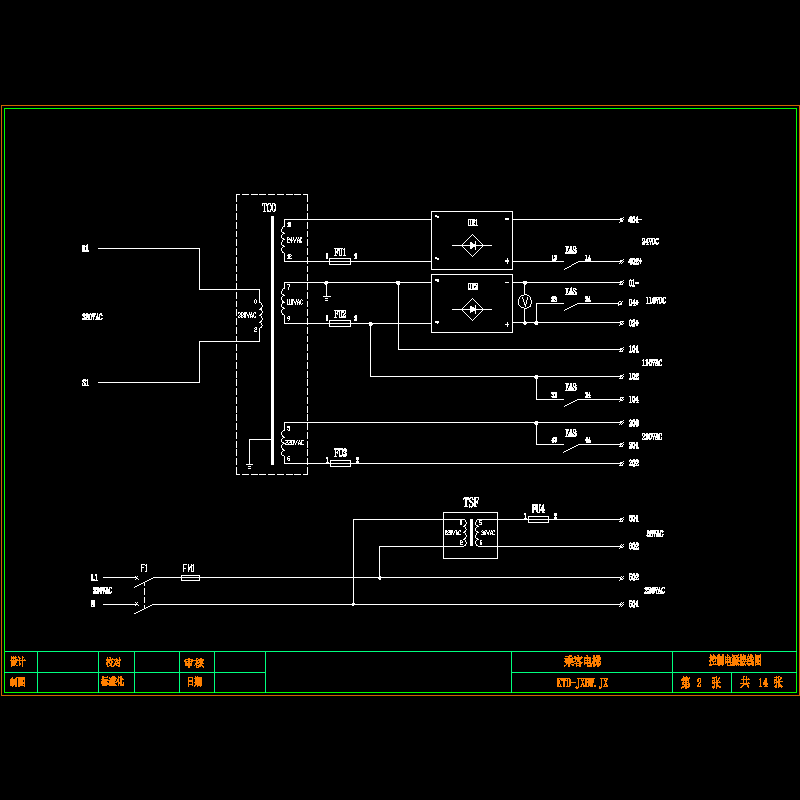Click the 设计 title block cell
This screenshot has width=800, height=800.
coord(18,662)
